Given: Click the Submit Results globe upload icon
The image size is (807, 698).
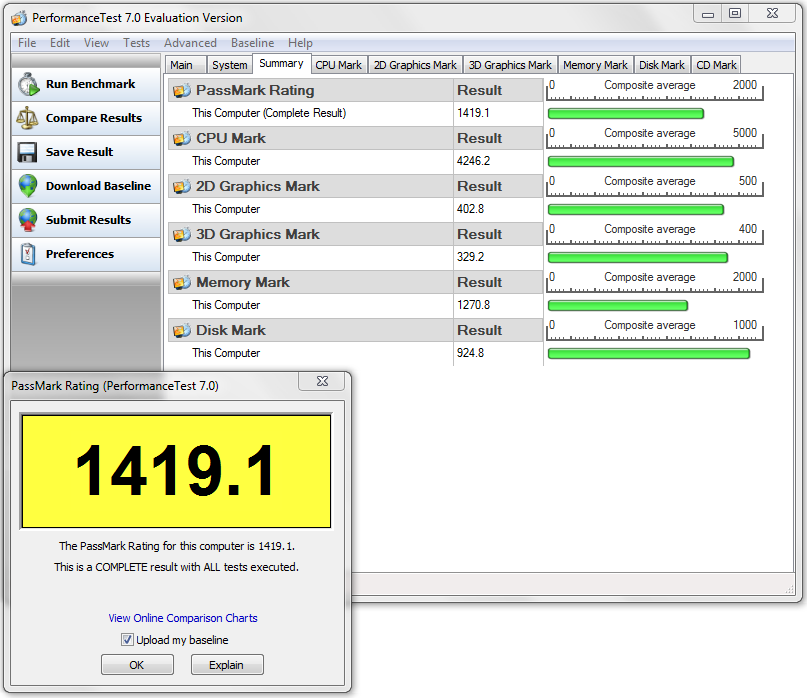Looking at the screenshot, I should point(28,220).
